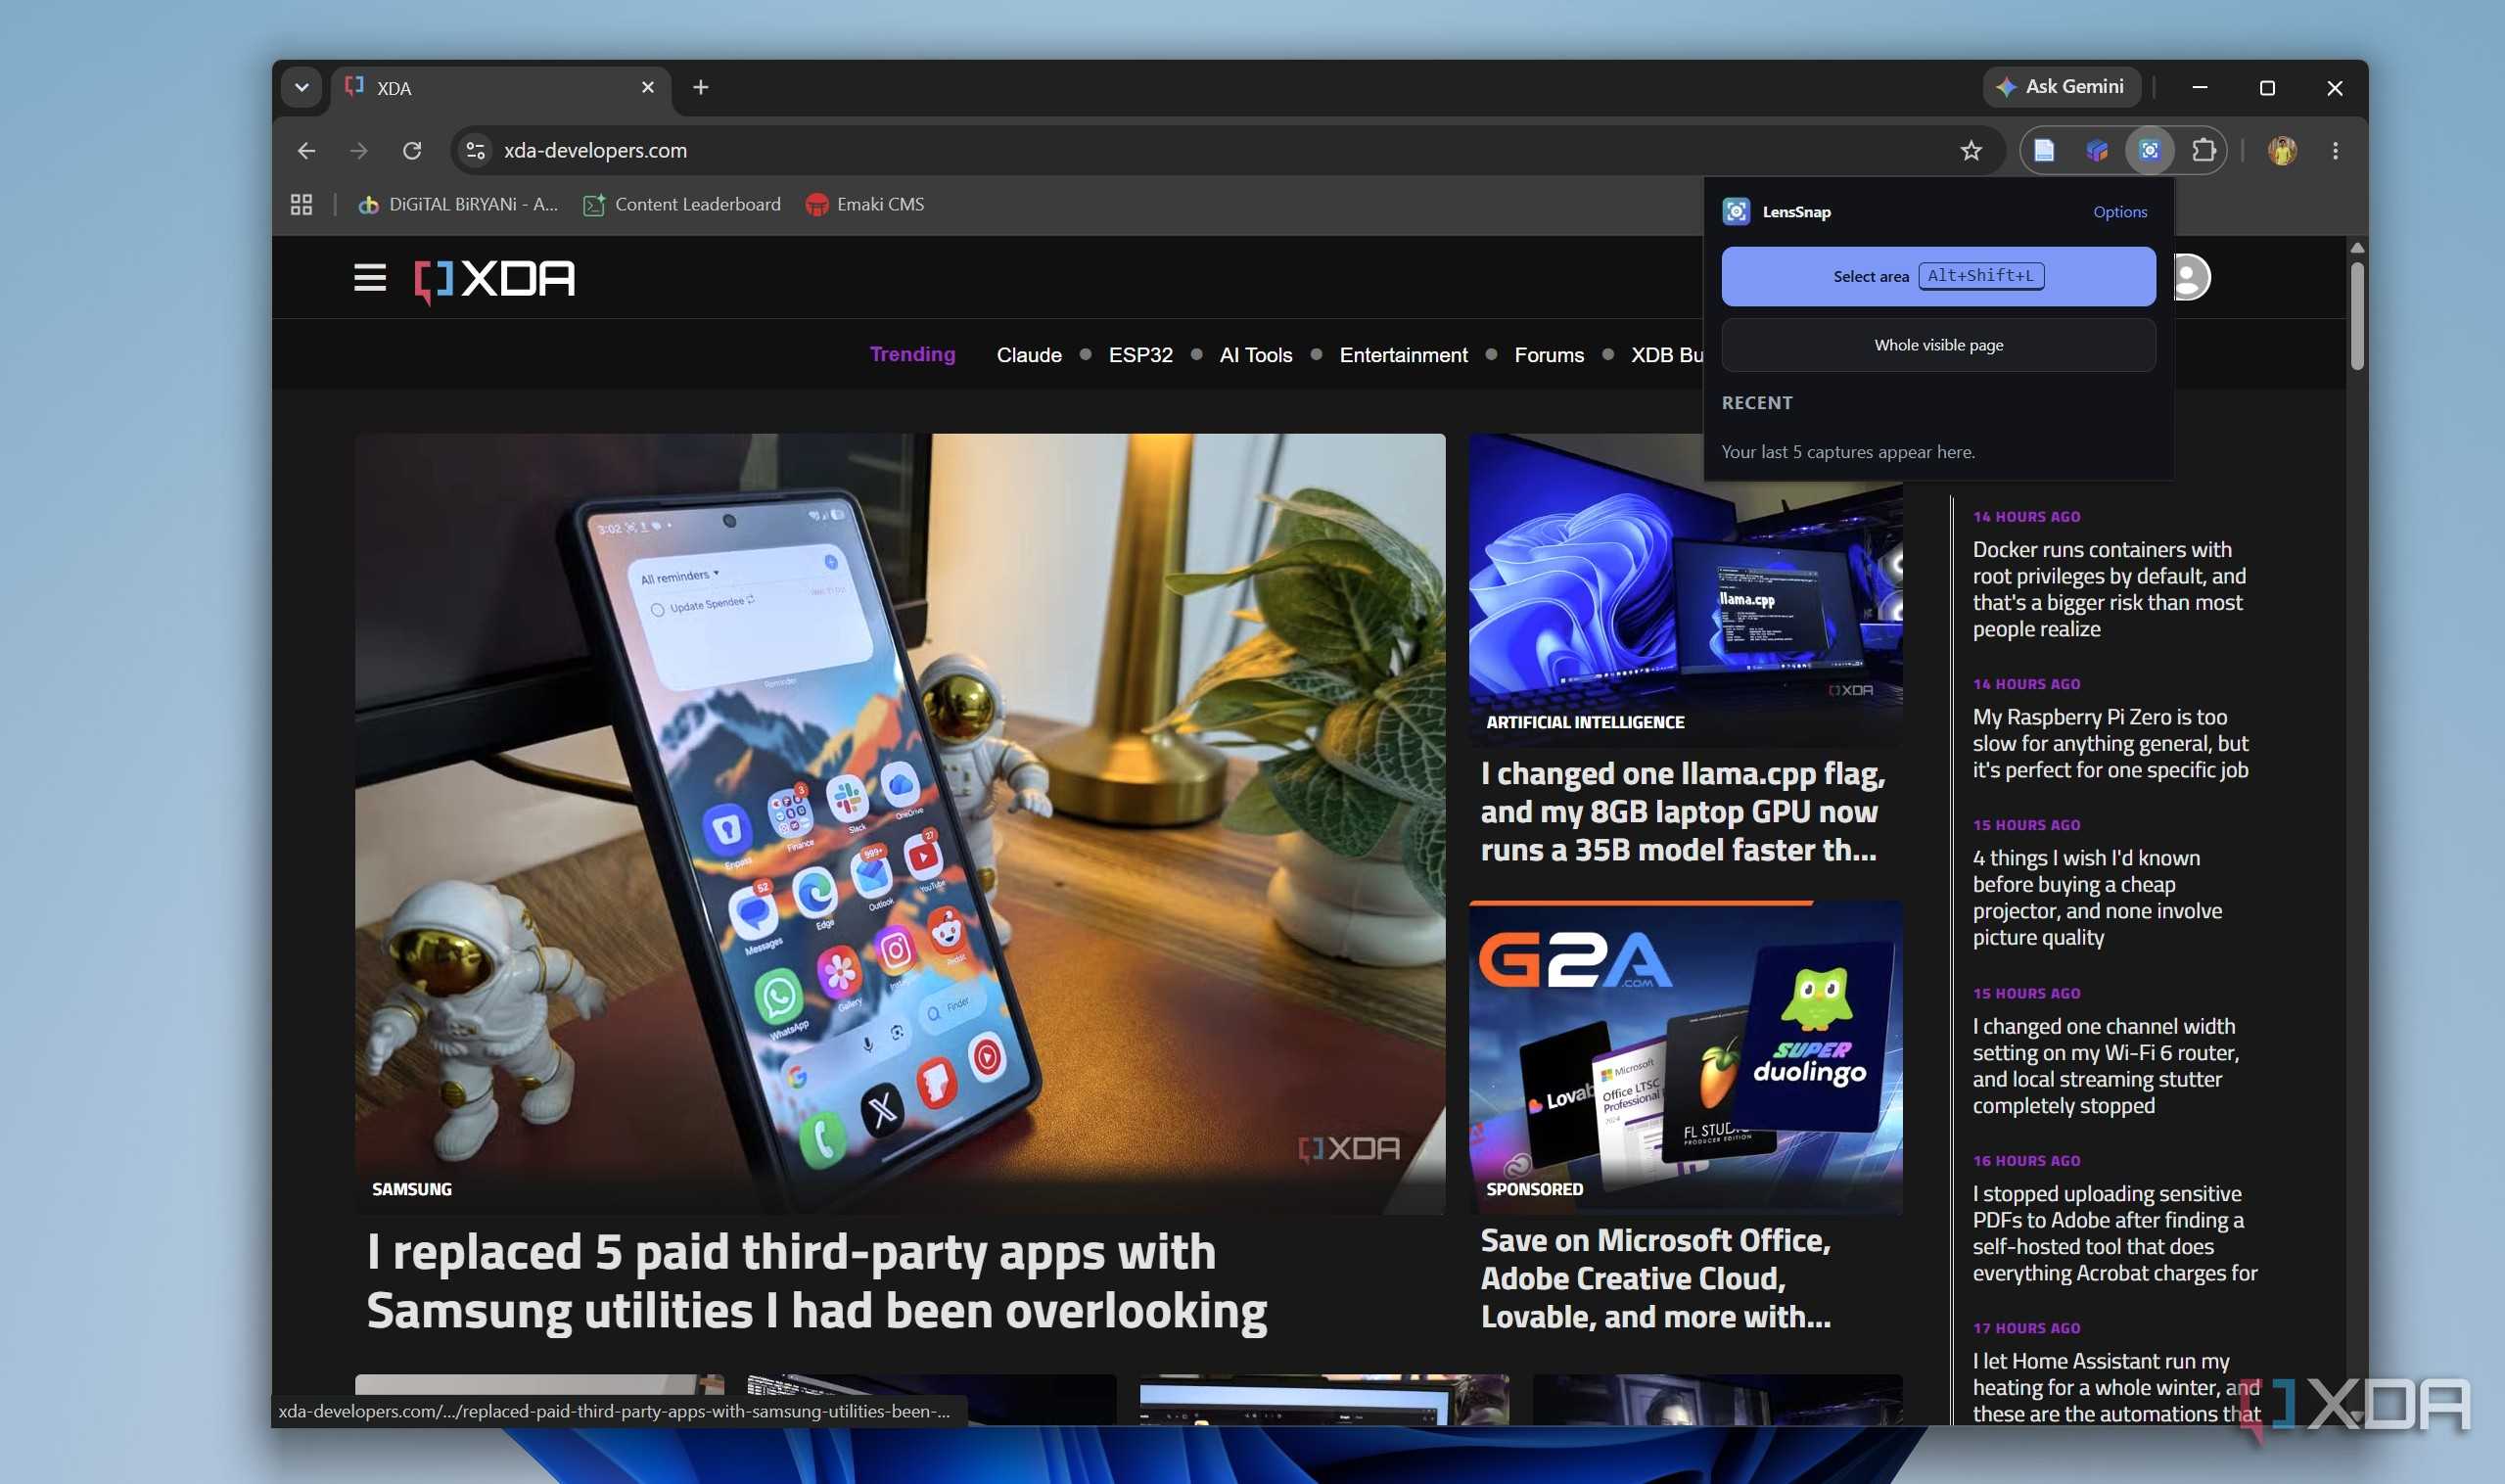Close the XDA tab
Image resolution: width=2505 pixels, height=1484 pixels.
(x=648, y=88)
